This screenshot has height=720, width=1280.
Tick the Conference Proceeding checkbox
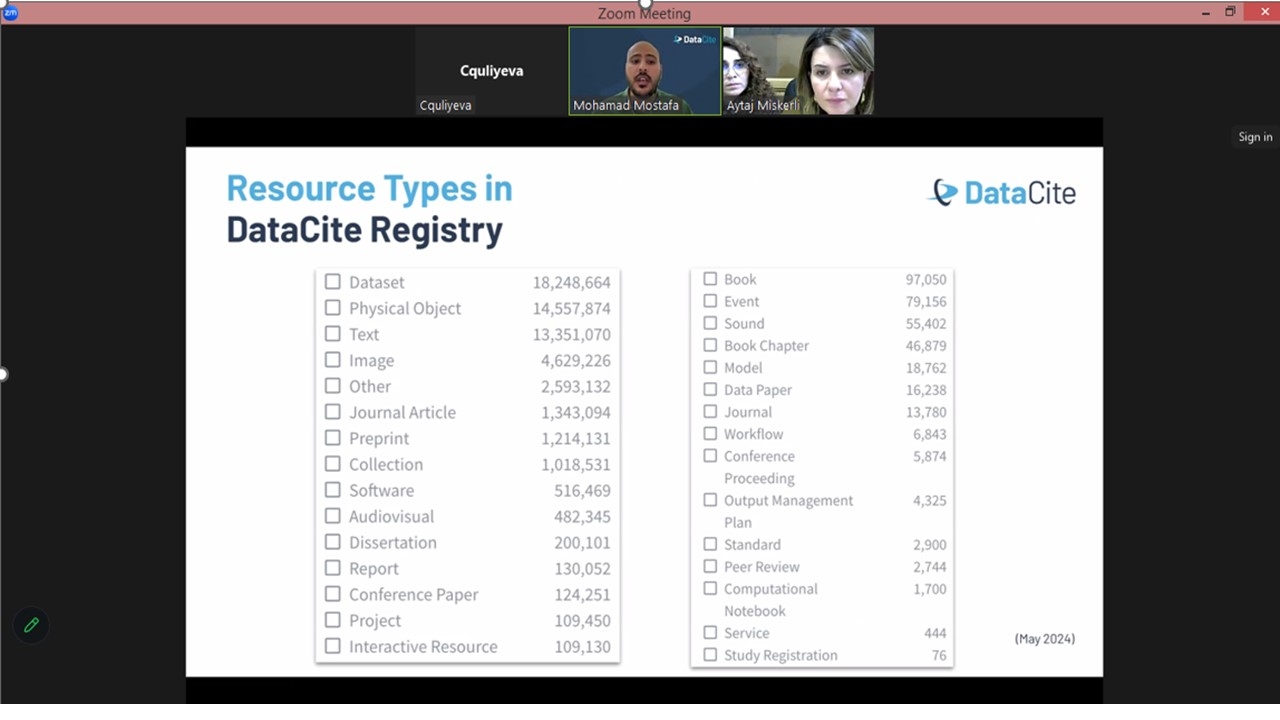point(710,456)
